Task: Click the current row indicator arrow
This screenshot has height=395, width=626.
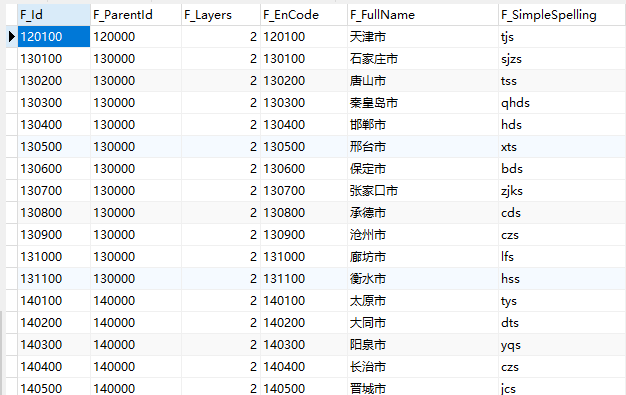Action: (x=12, y=37)
